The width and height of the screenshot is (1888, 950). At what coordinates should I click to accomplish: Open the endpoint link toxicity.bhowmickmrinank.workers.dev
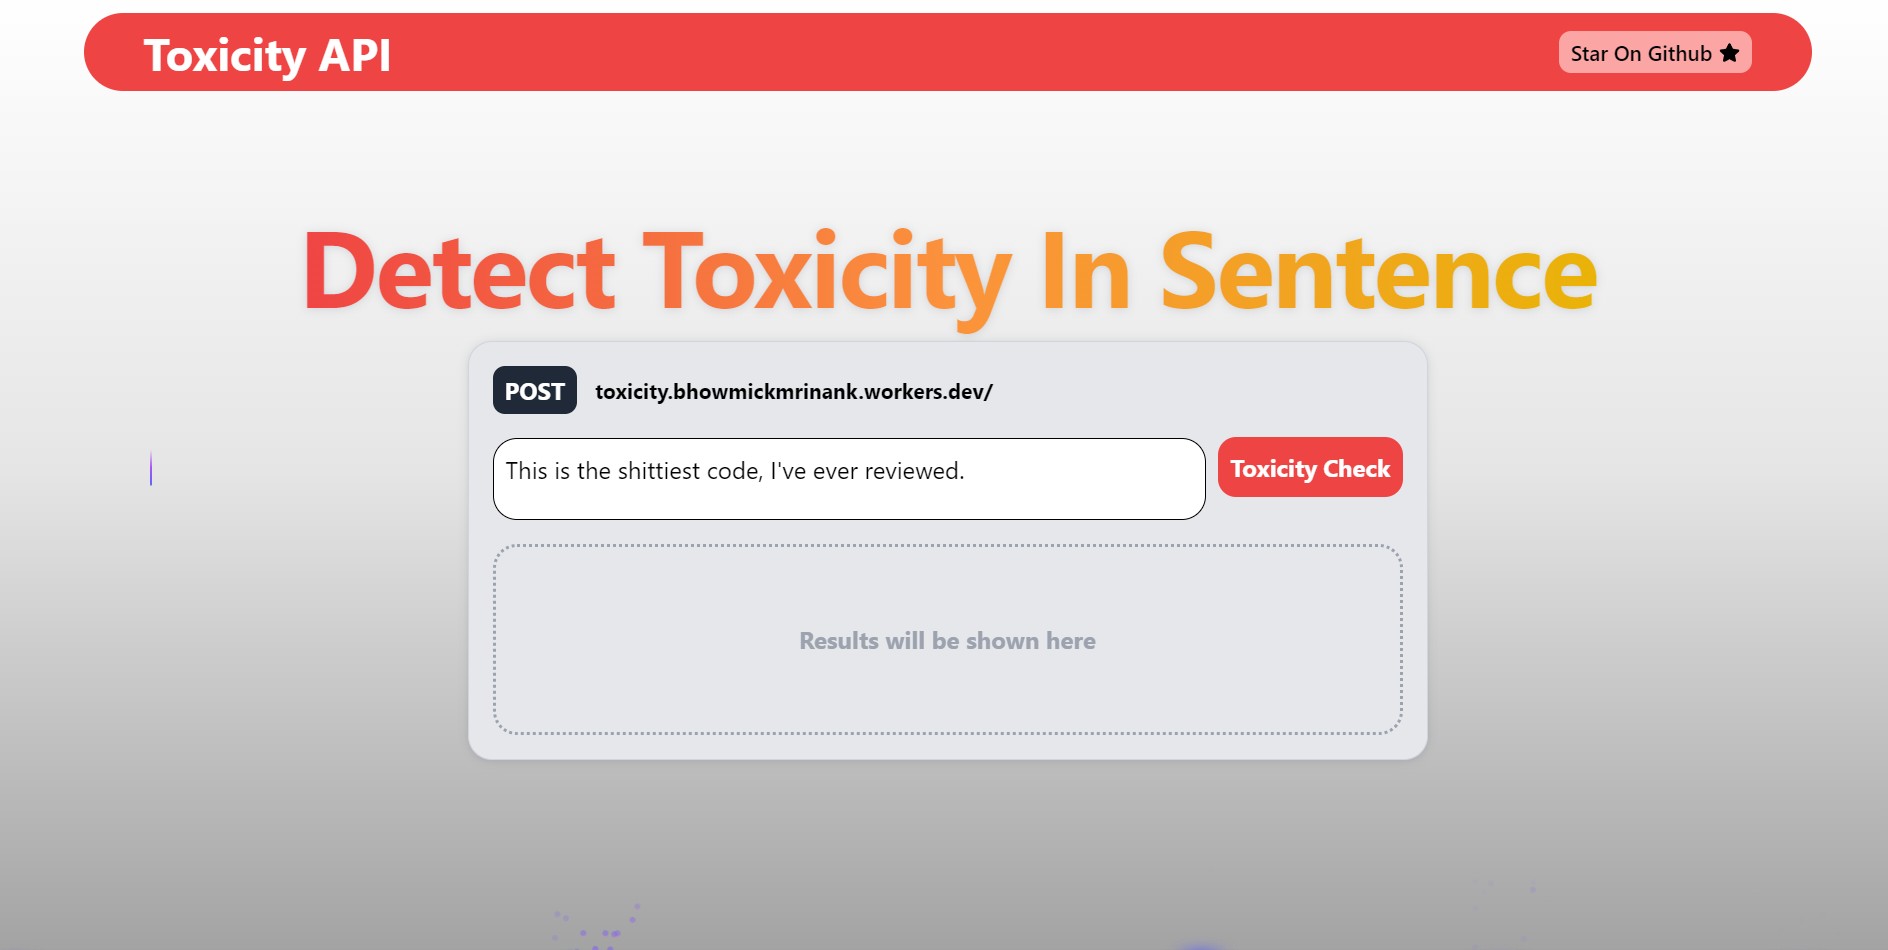pos(793,392)
